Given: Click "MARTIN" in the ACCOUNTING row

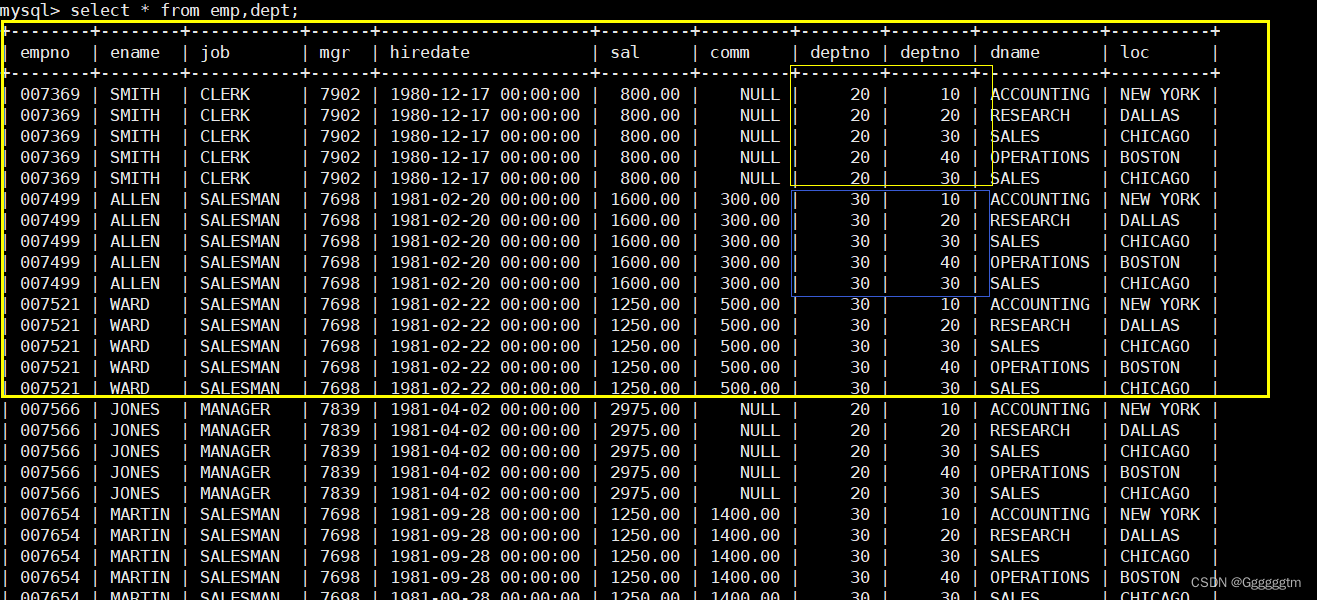Looking at the screenshot, I should [x=140, y=514].
